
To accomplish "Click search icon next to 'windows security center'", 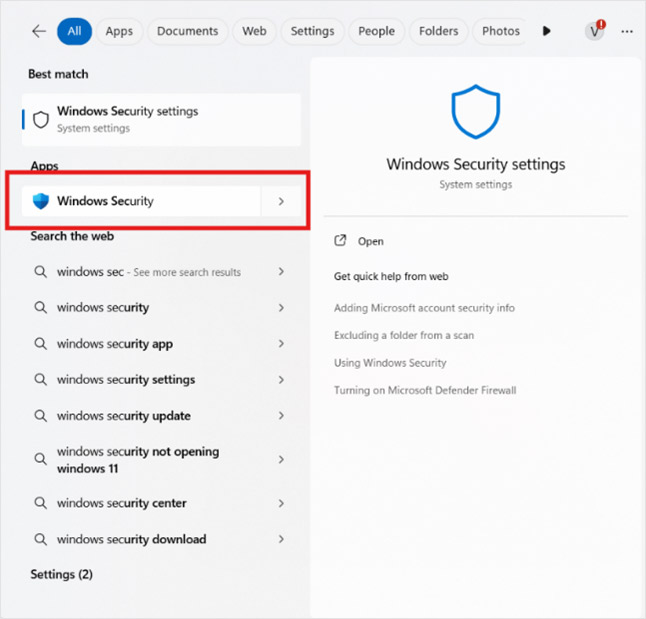I will point(40,503).
